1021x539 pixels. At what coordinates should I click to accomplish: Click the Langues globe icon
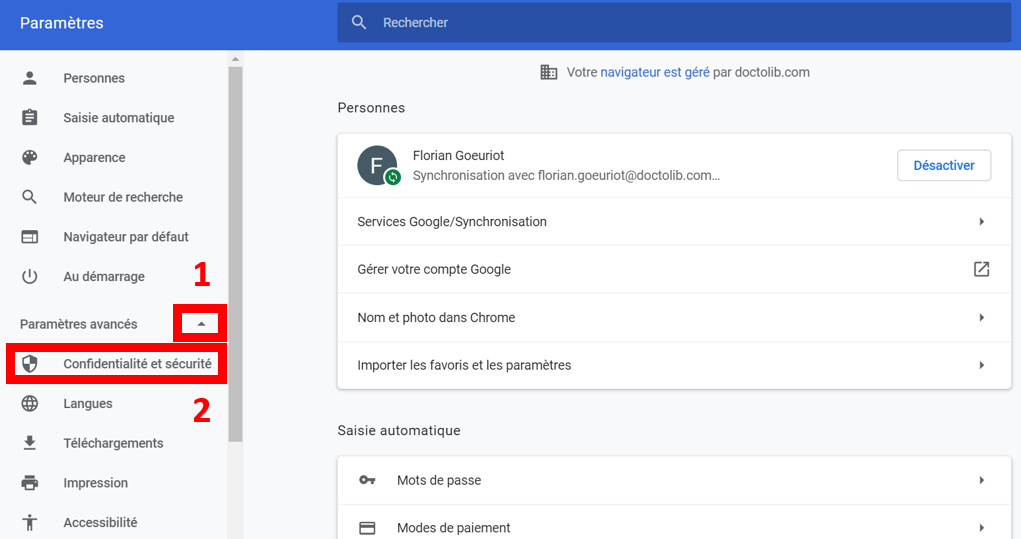coord(30,404)
